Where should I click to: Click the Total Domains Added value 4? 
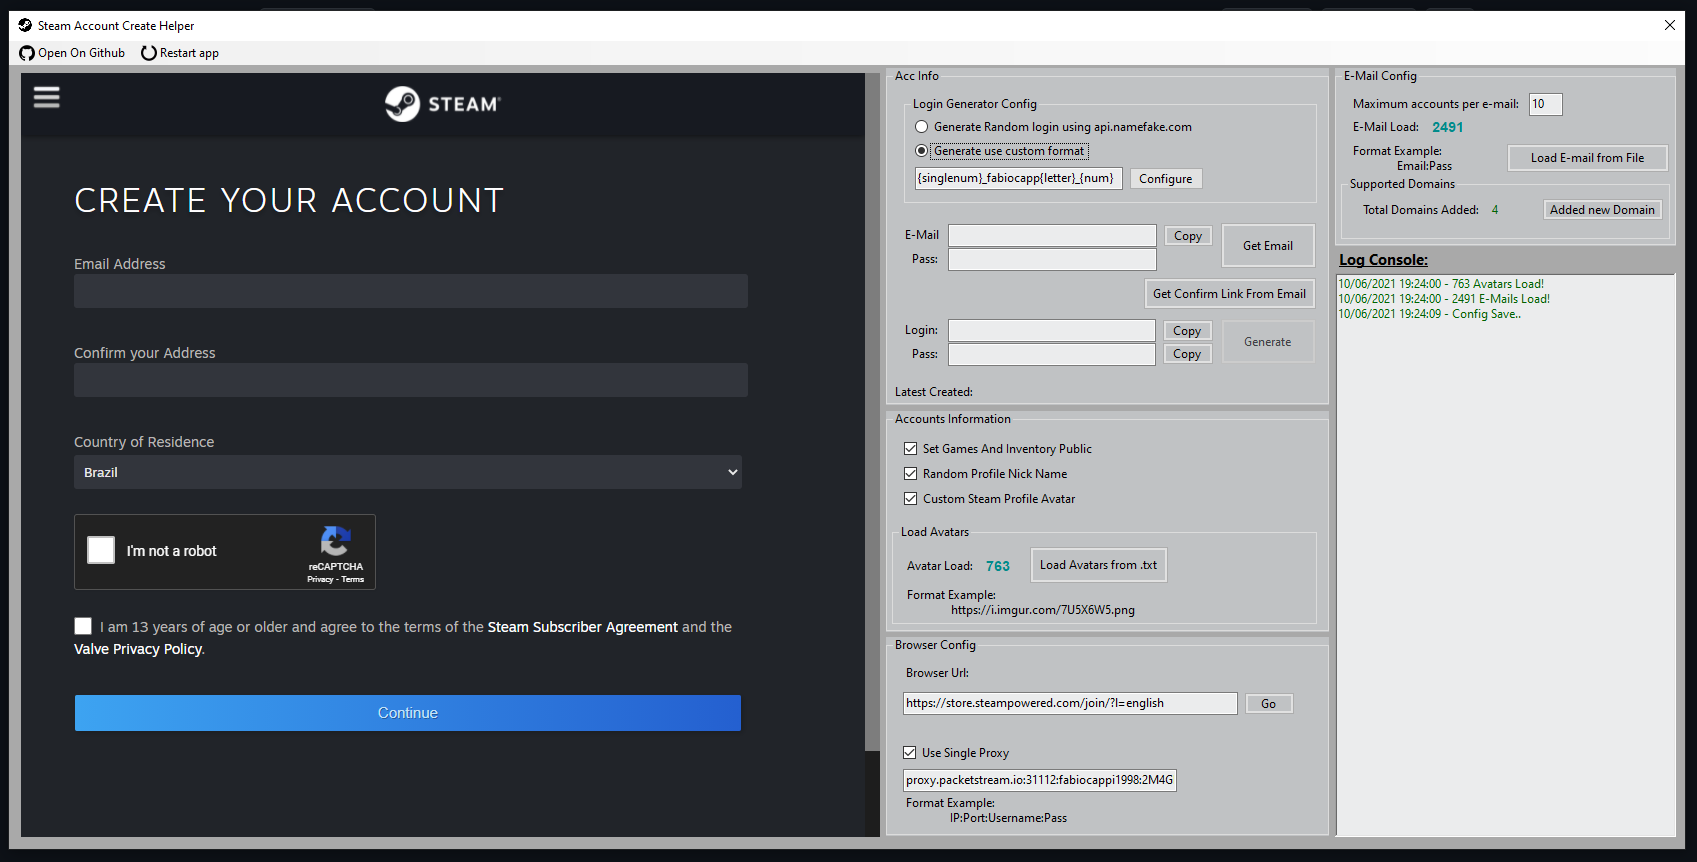(1495, 210)
